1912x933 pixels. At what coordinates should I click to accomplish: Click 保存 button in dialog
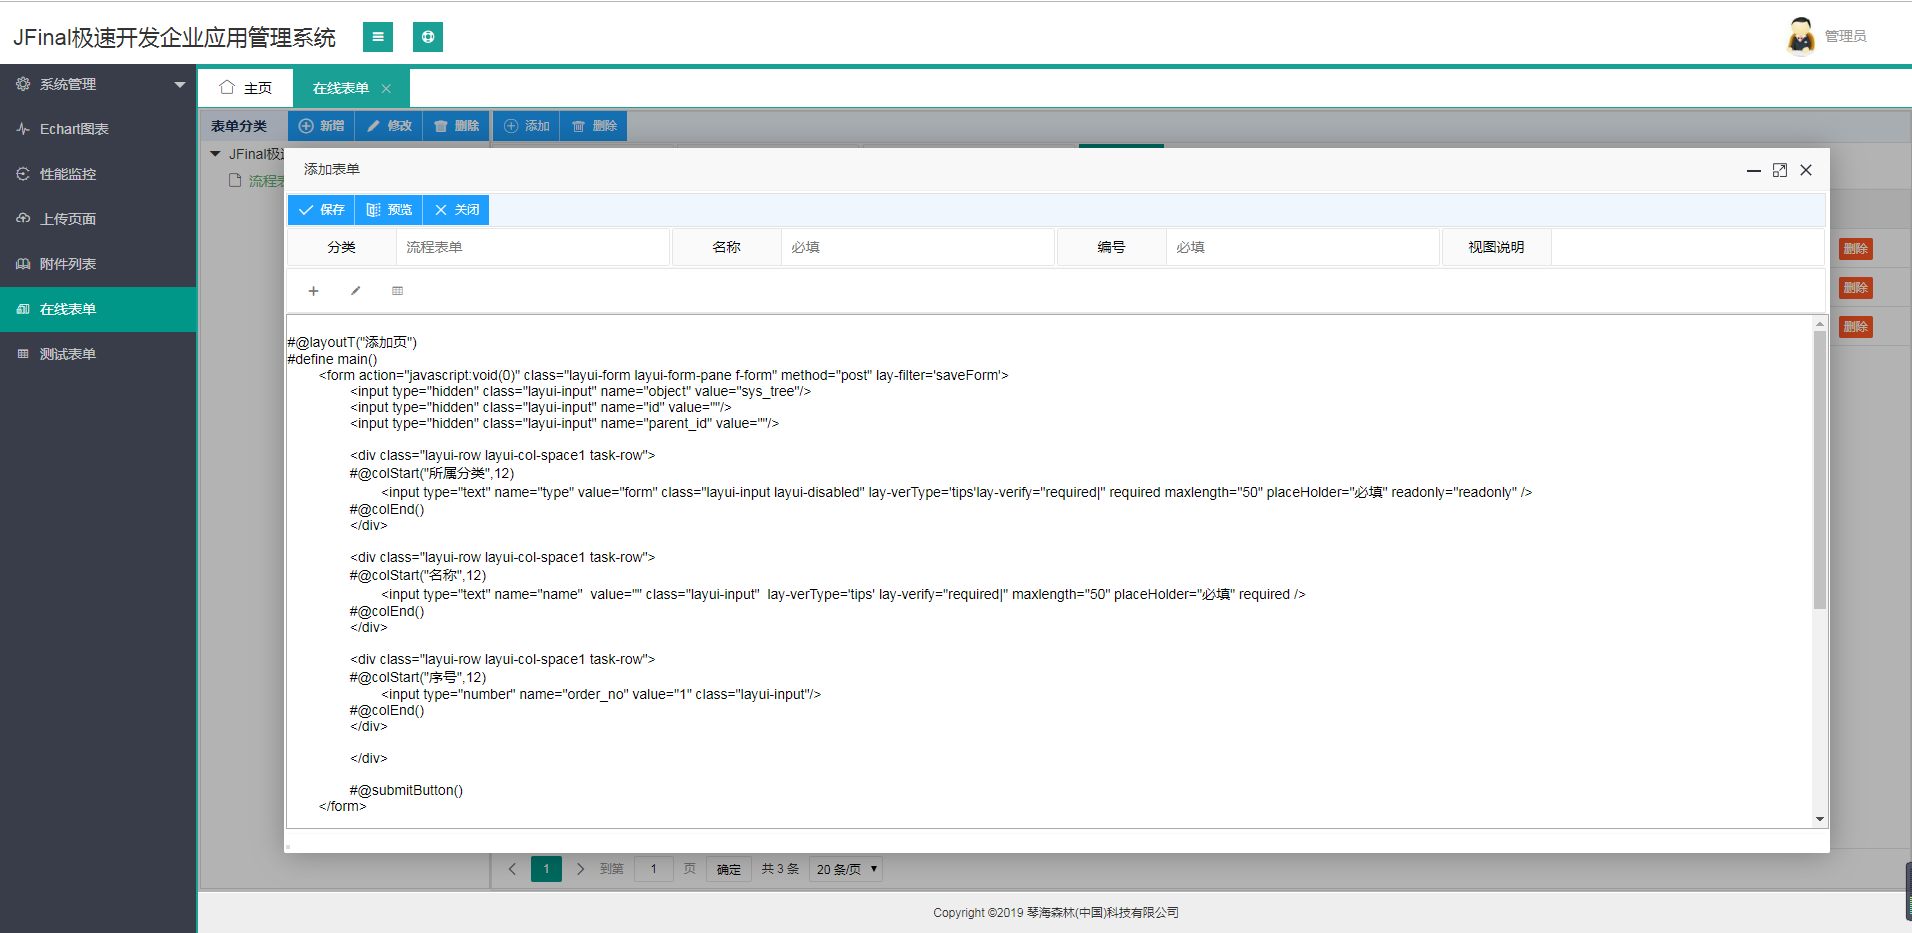(x=322, y=210)
